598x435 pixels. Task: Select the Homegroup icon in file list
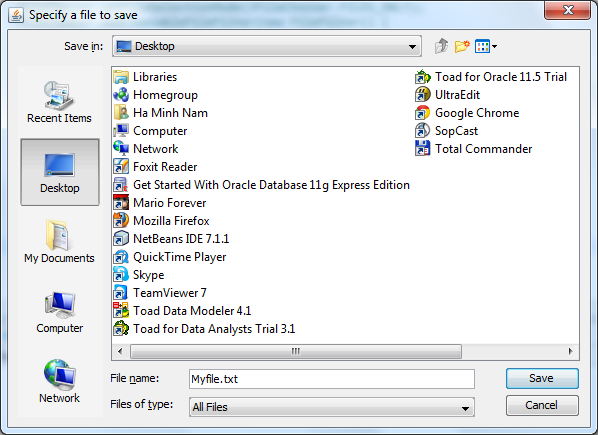coord(121,95)
